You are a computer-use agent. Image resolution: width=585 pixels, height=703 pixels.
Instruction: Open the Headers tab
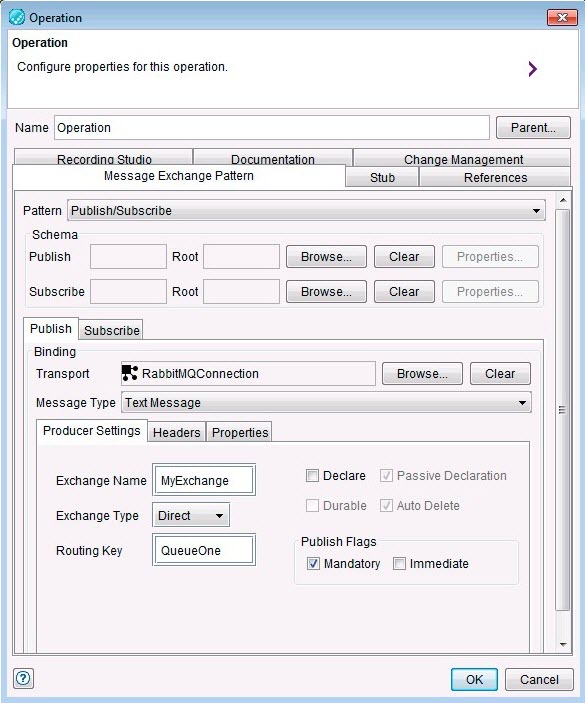[177, 433]
